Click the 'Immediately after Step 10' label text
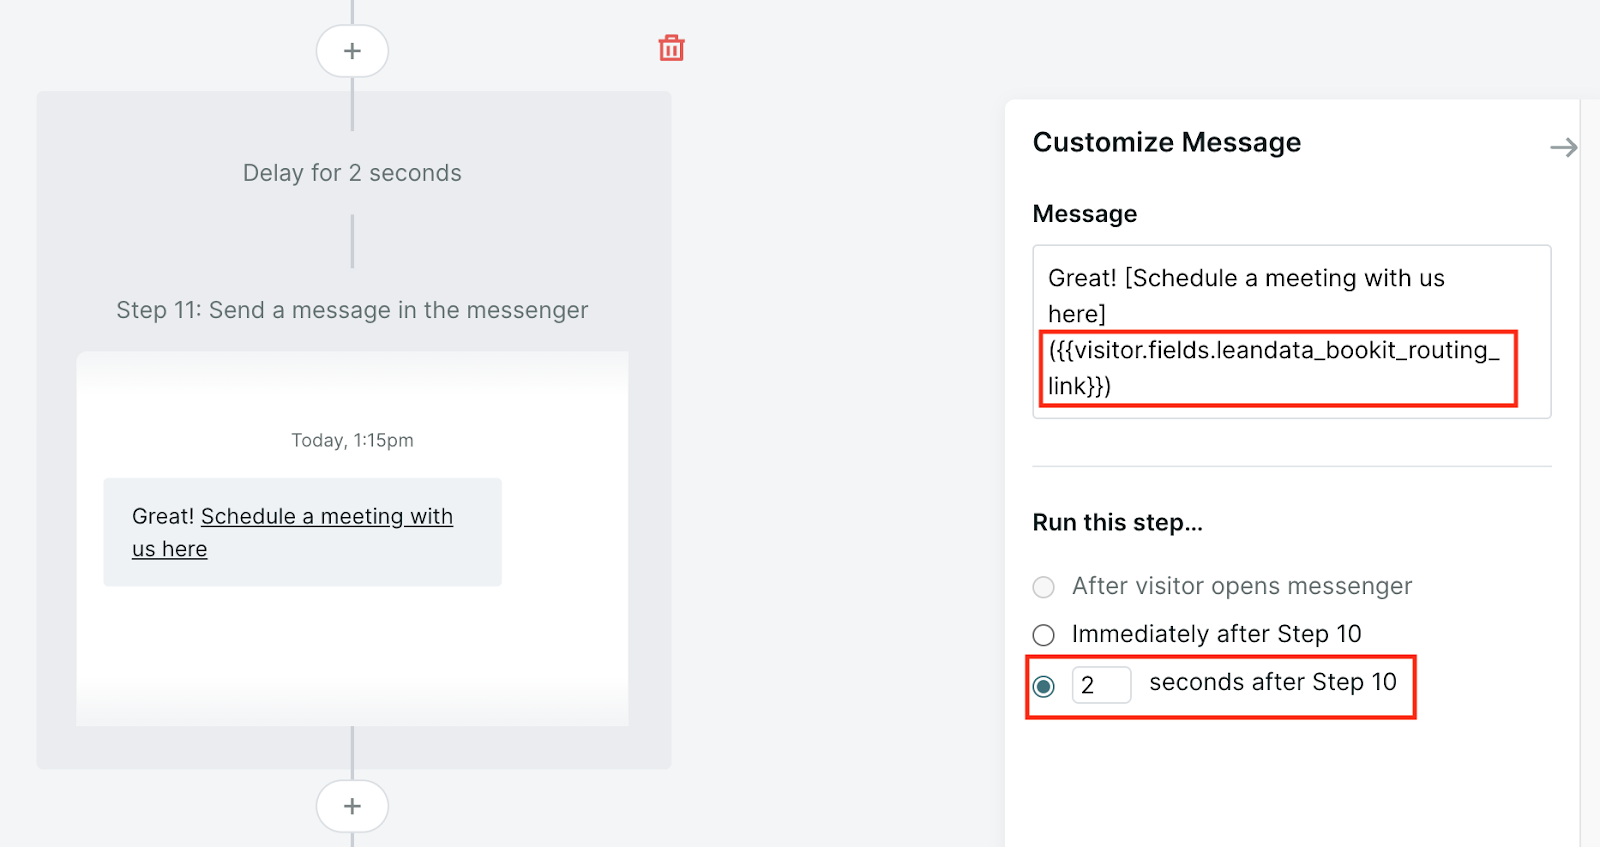The width and height of the screenshot is (1600, 847). click(x=1216, y=634)
